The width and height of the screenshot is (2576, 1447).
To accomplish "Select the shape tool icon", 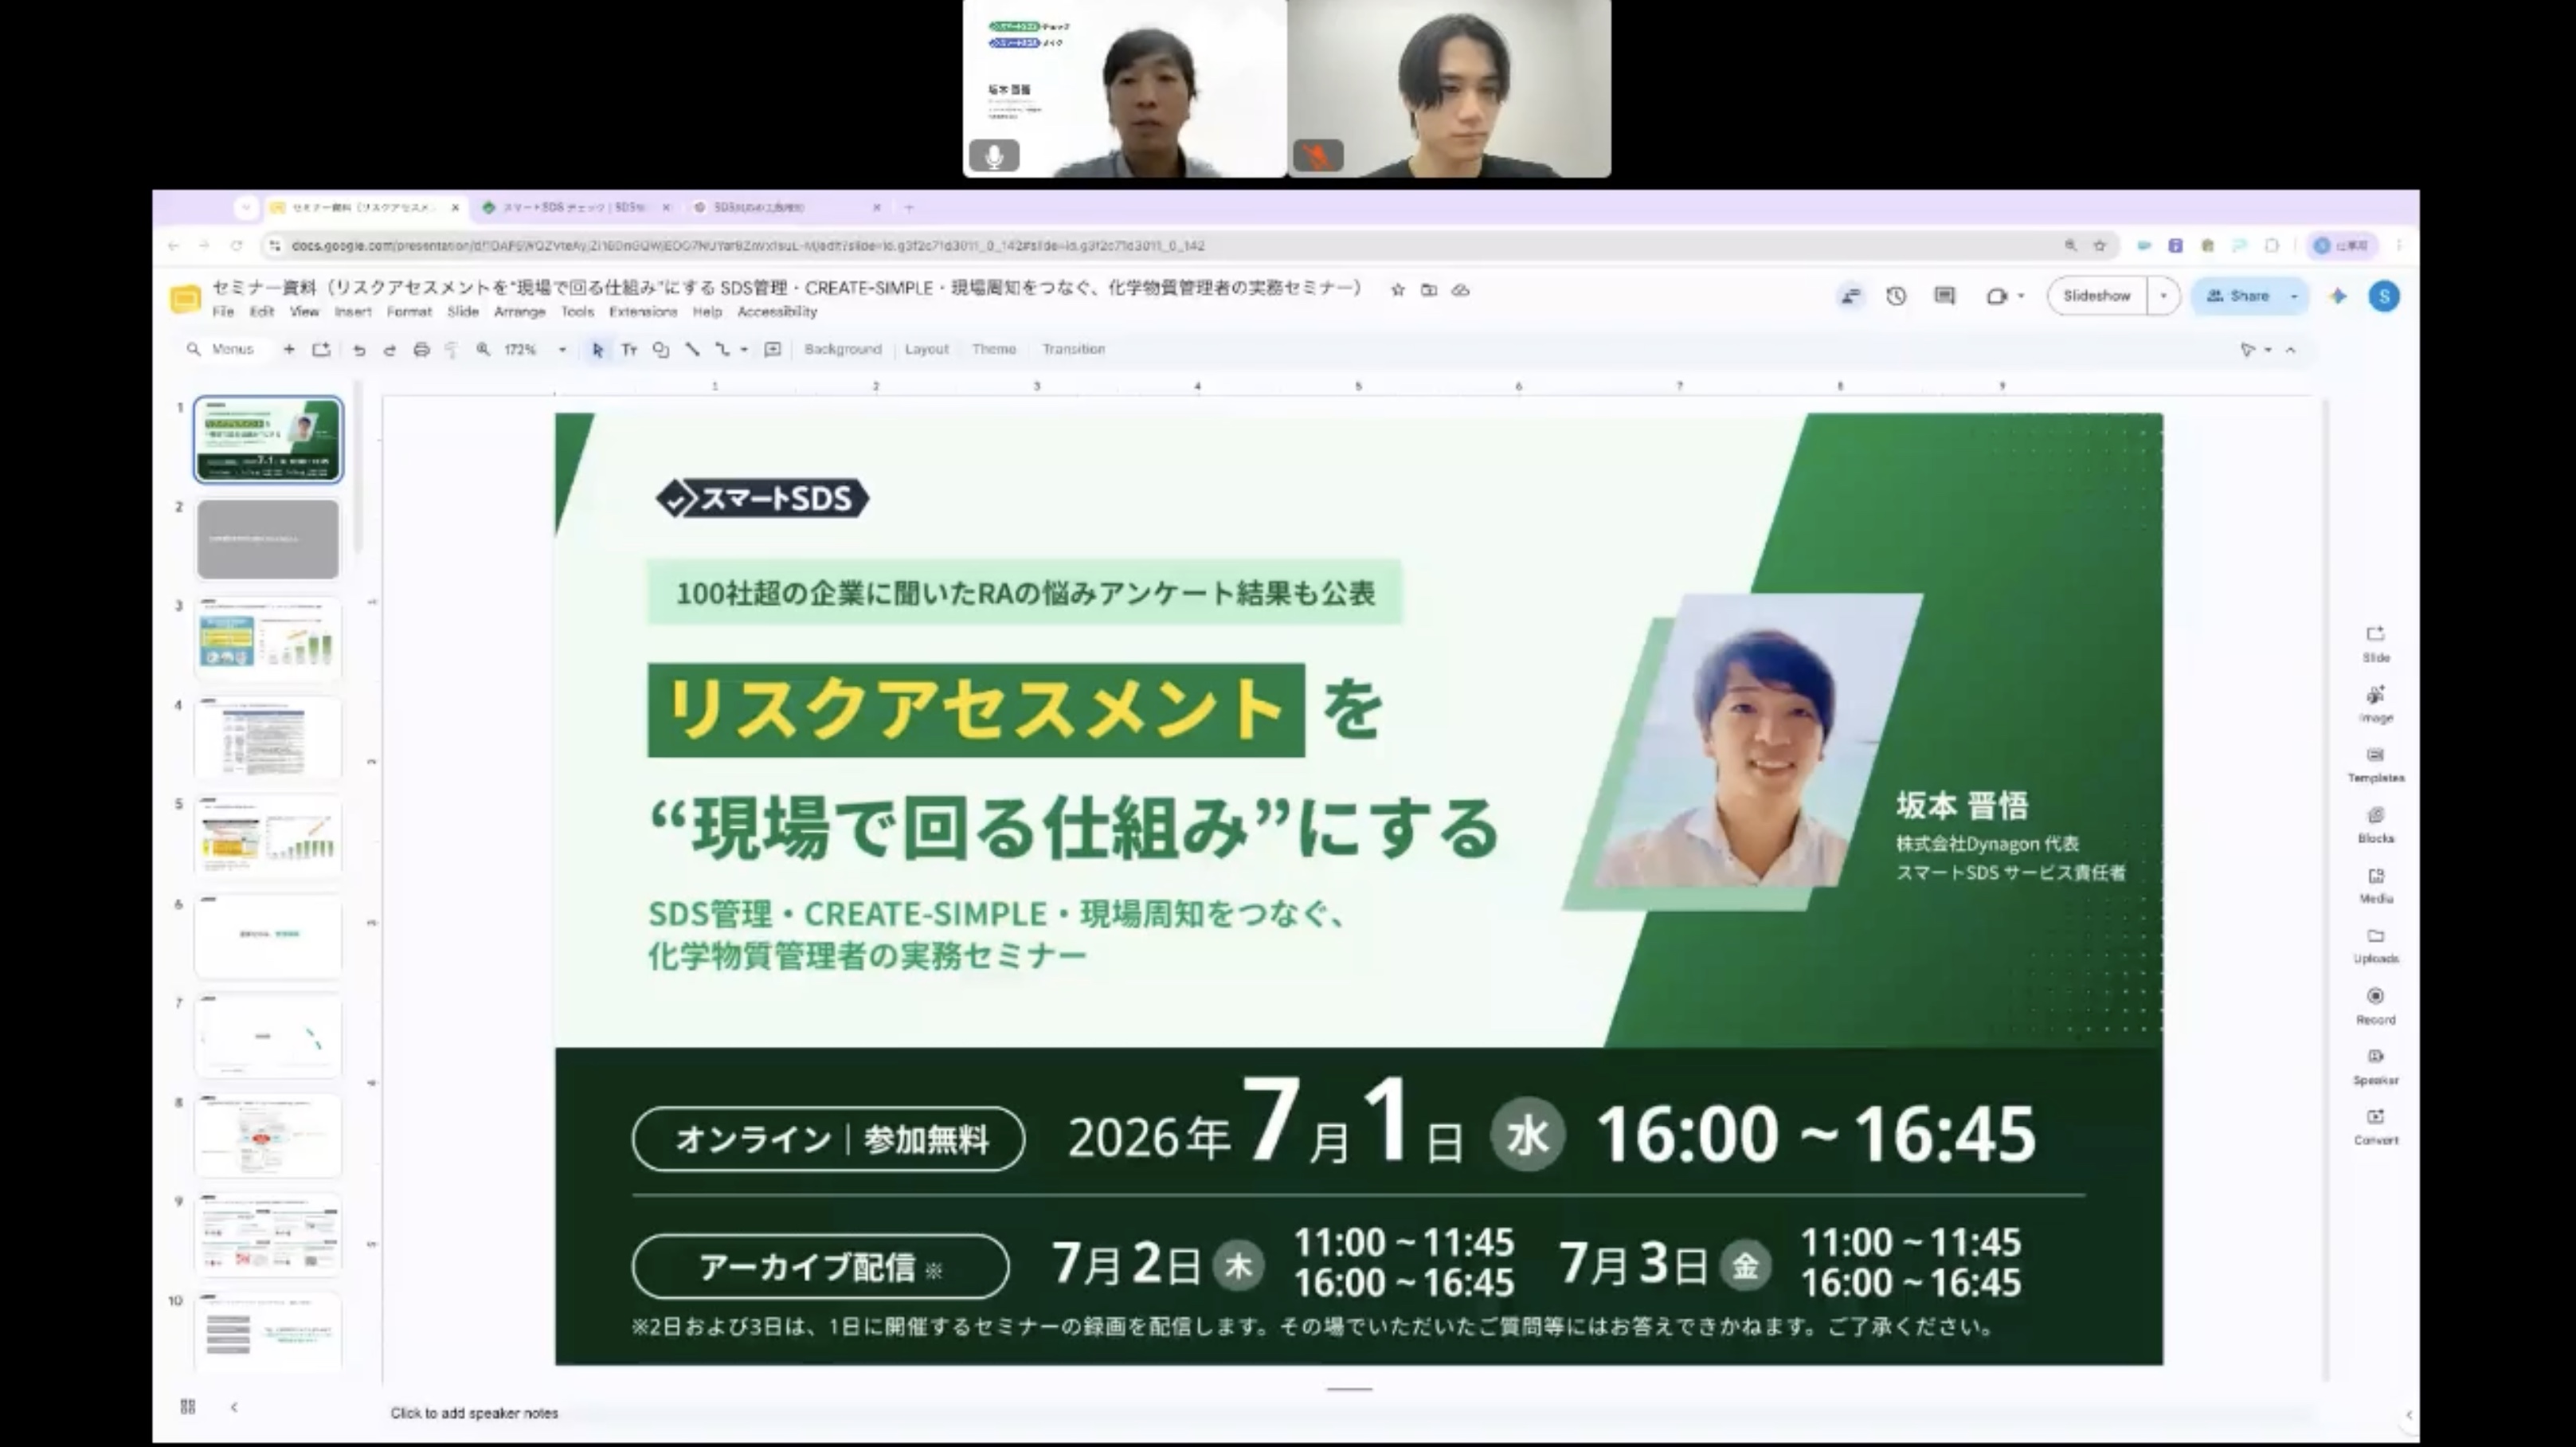I will click(660, 349).
